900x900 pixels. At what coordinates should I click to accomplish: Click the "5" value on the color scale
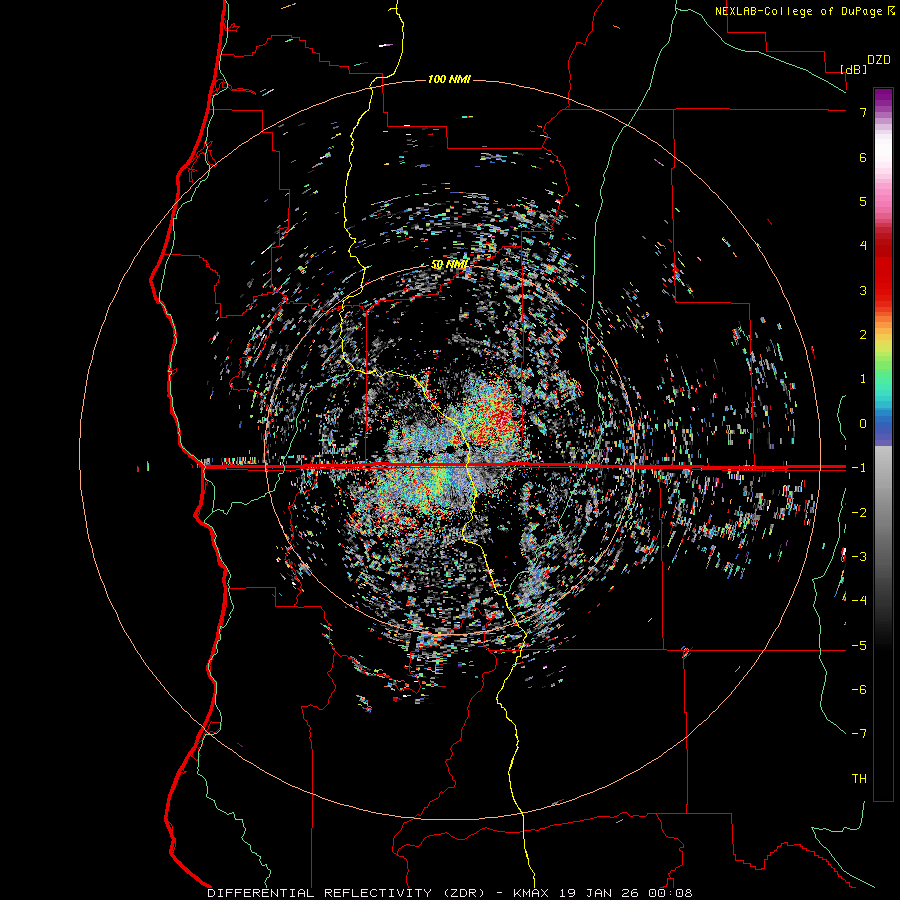pyautogui.click(x=863, y=201)
